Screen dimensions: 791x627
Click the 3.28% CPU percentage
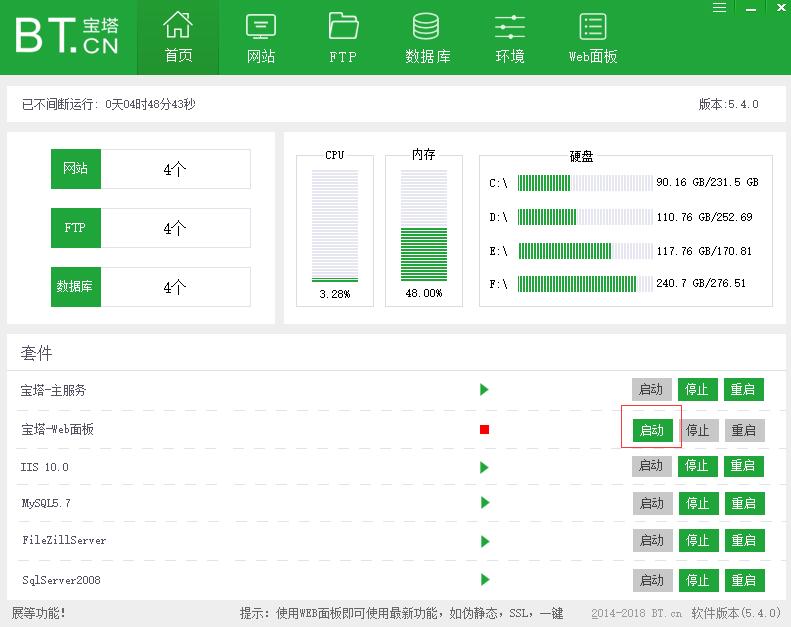click(x=334, y=294)
